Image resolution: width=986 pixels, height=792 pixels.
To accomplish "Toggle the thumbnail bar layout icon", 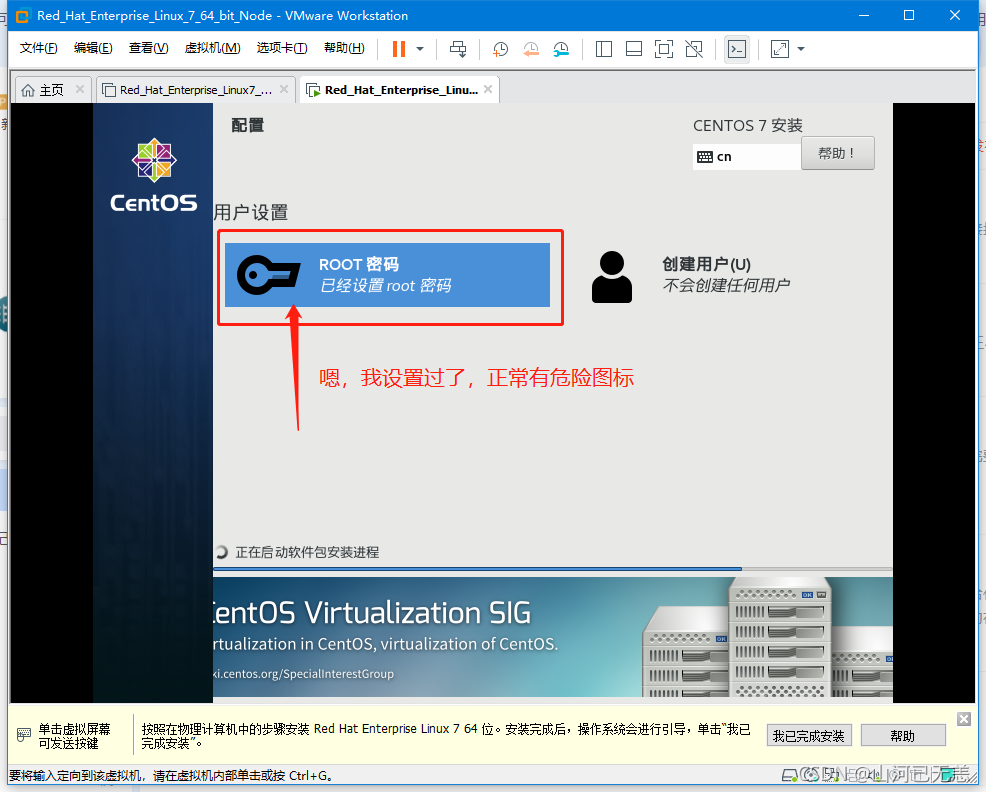I will click(x=634, y=49).
